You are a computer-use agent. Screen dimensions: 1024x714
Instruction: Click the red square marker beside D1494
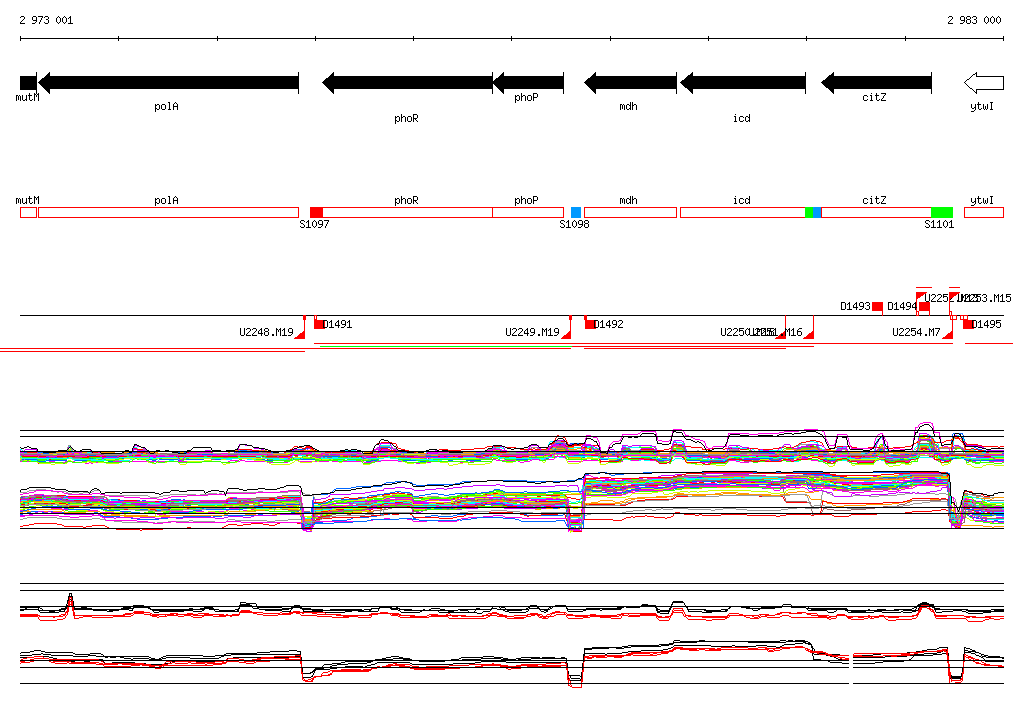tap(924, 306)
